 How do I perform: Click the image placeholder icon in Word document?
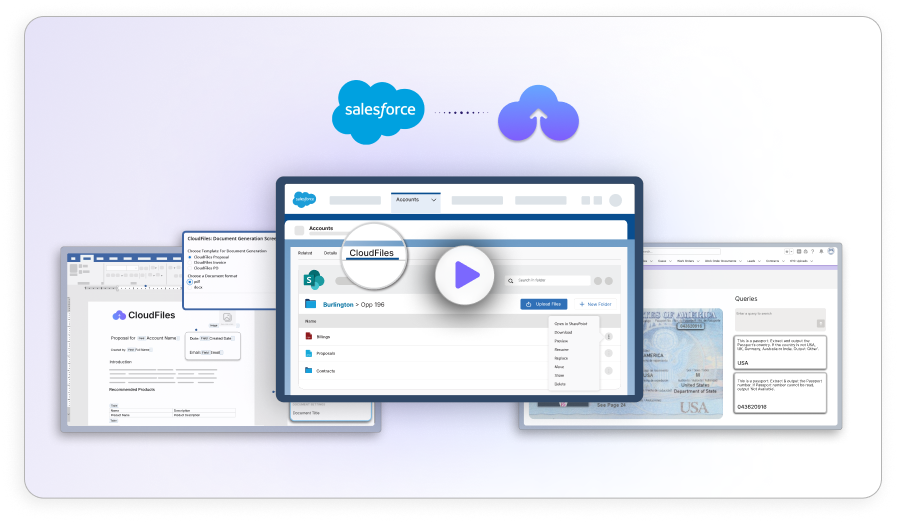pyautogui.click(x=227, y=317)
